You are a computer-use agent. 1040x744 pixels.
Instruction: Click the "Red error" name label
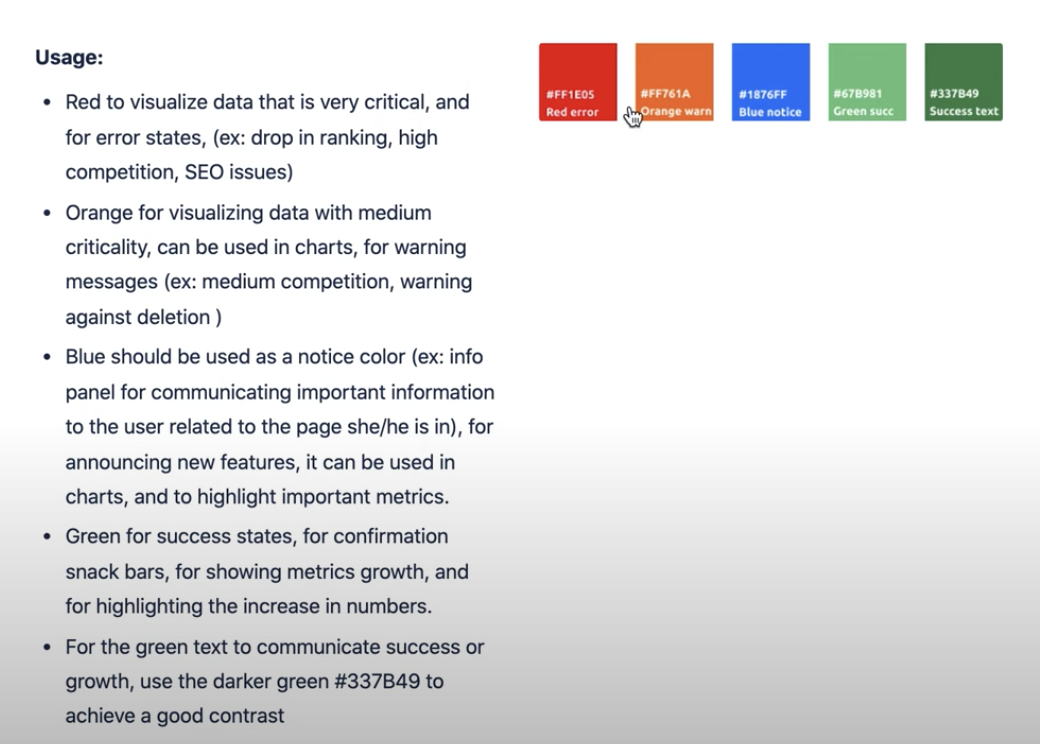[572, 112]
